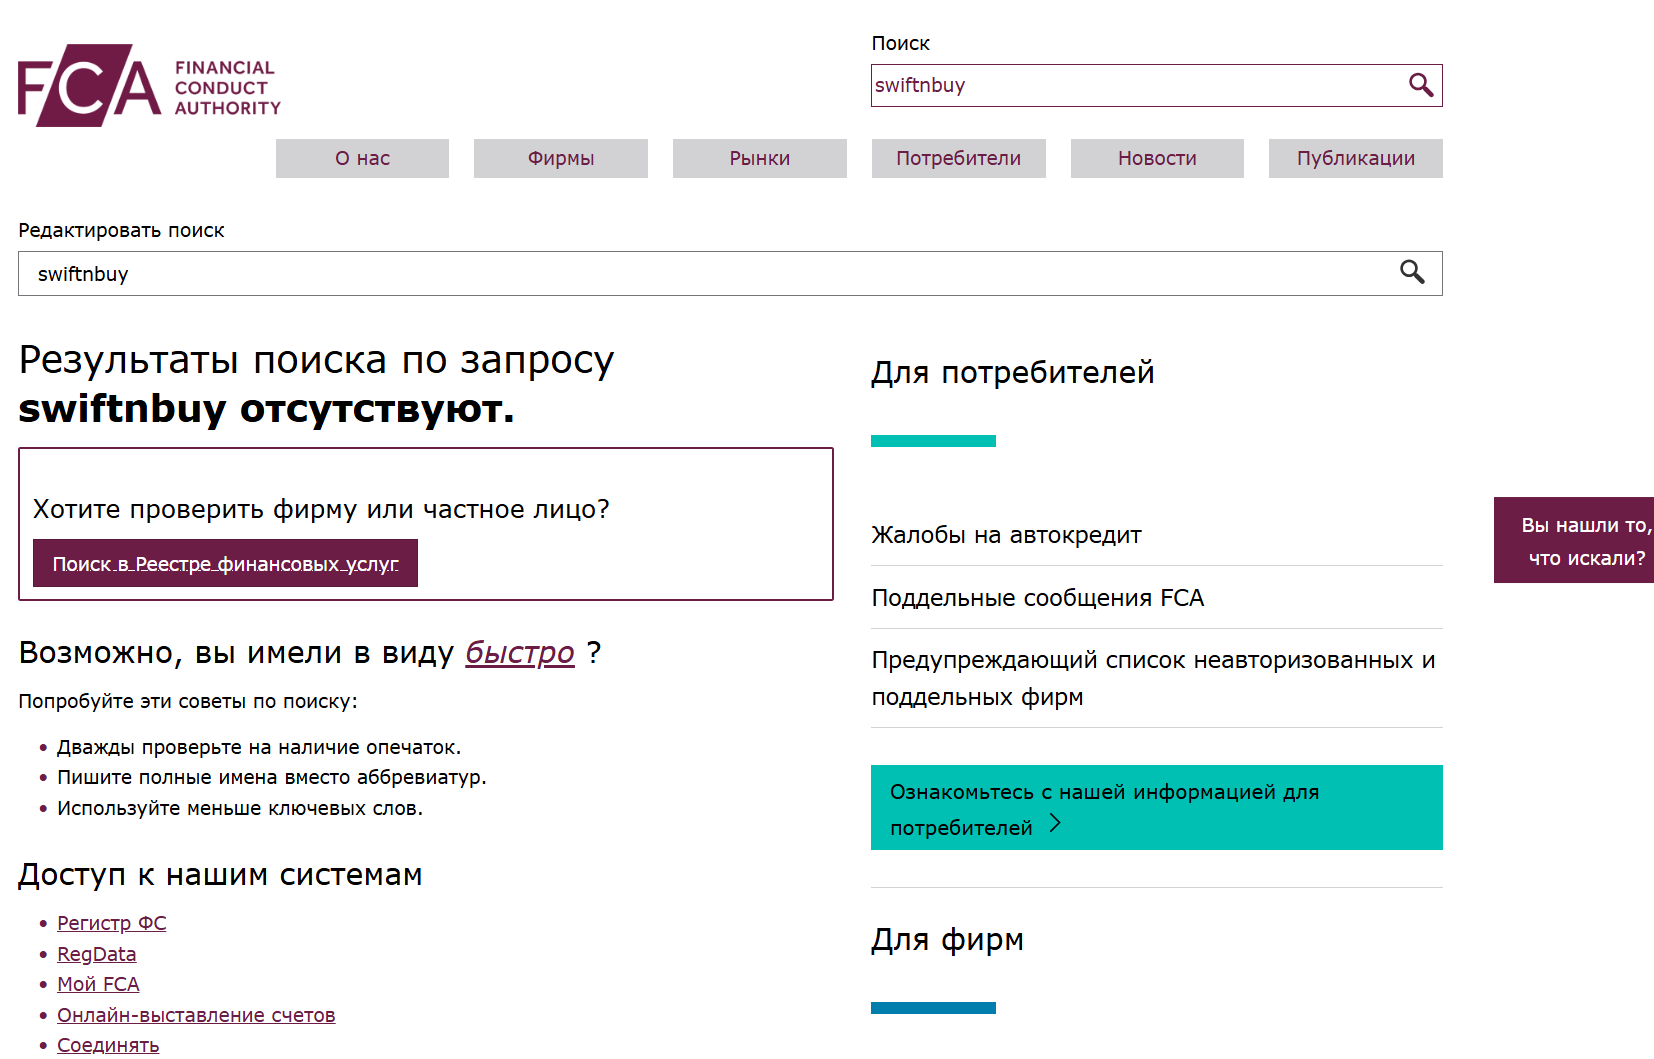
Task: Open the «Фирмы» menu
Action: pyautogui.click(x=560, y=158)
